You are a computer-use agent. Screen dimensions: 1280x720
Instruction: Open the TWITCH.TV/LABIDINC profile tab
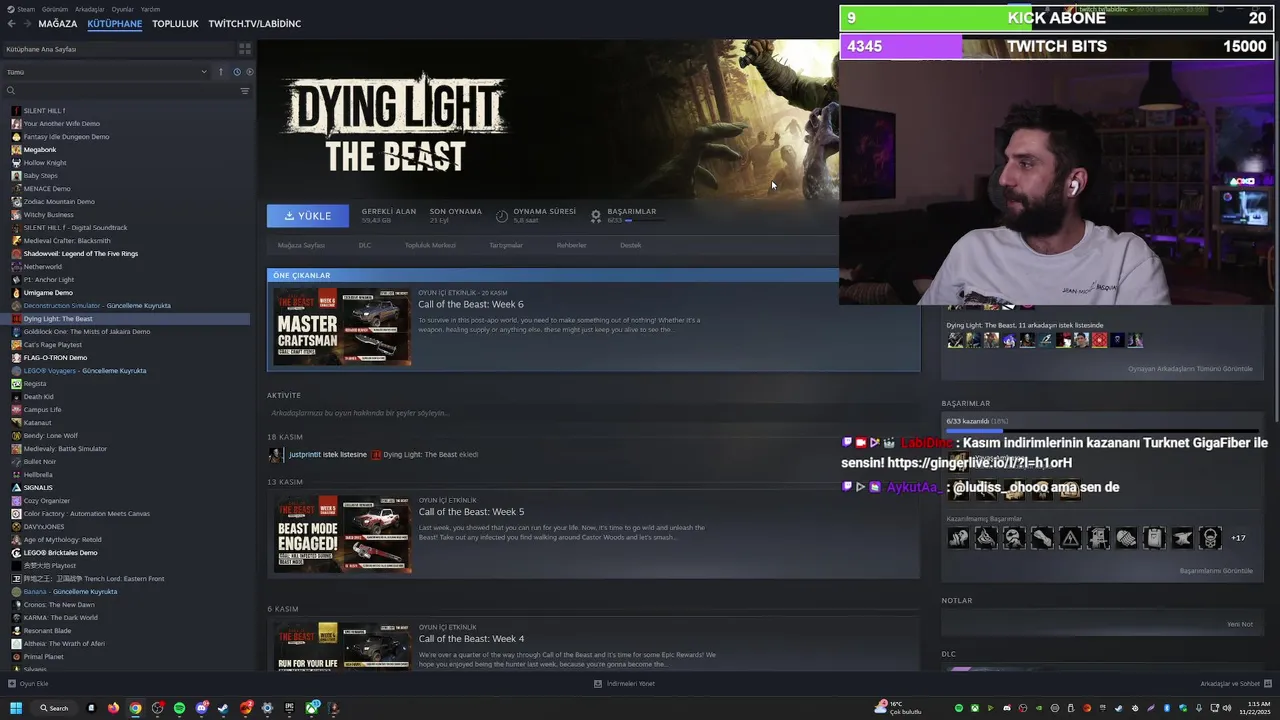point(255,23)
